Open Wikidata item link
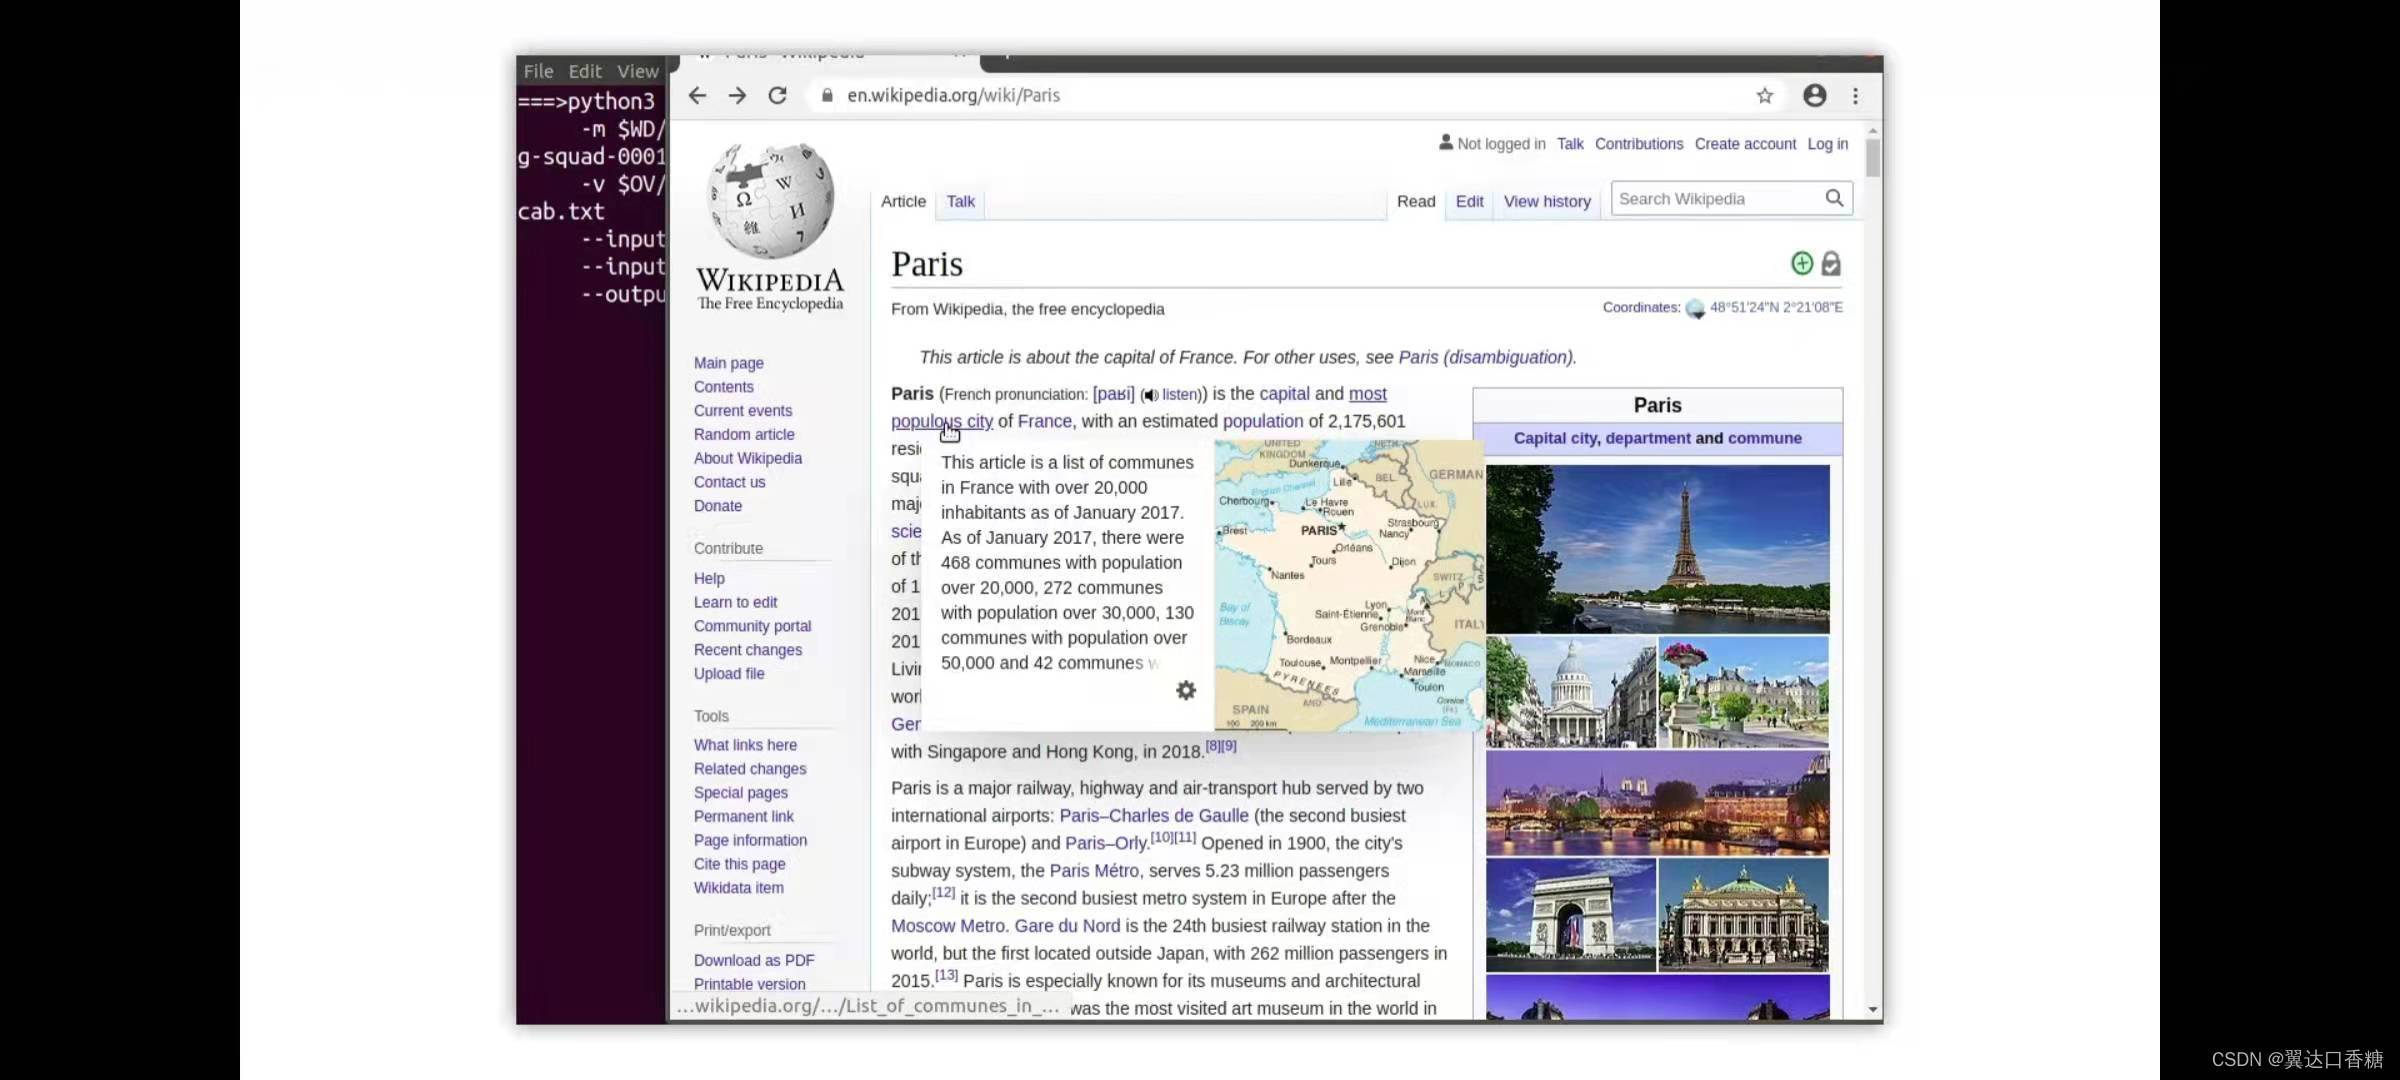Image resolution: width=2400 pixels, height=1080 pixels. [x=739, y=888]
